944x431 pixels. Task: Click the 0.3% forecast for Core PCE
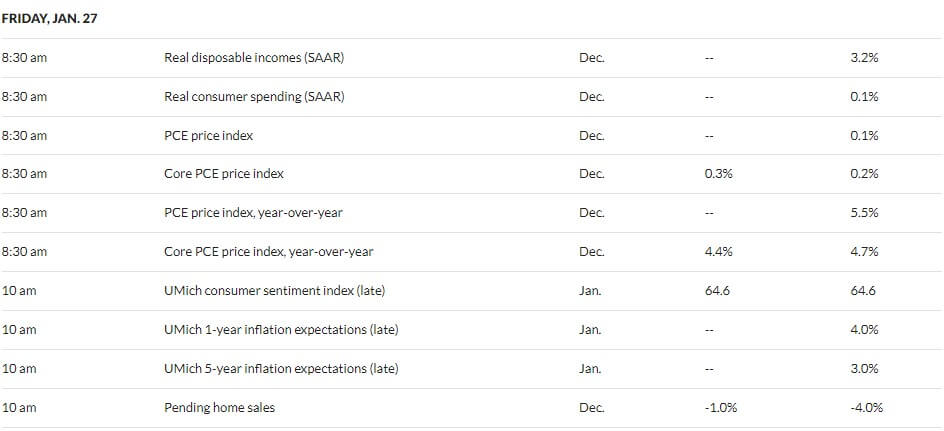718,173
